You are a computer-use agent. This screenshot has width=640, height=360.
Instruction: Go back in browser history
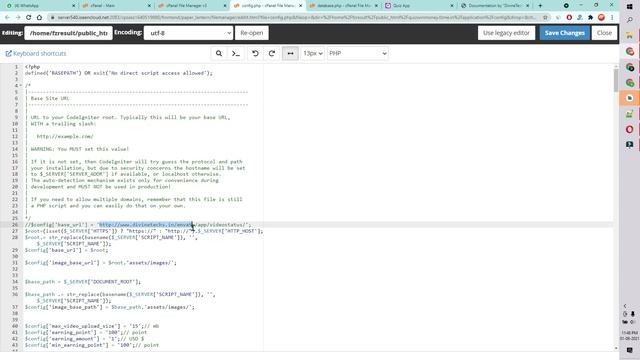[x=7, y=18]
